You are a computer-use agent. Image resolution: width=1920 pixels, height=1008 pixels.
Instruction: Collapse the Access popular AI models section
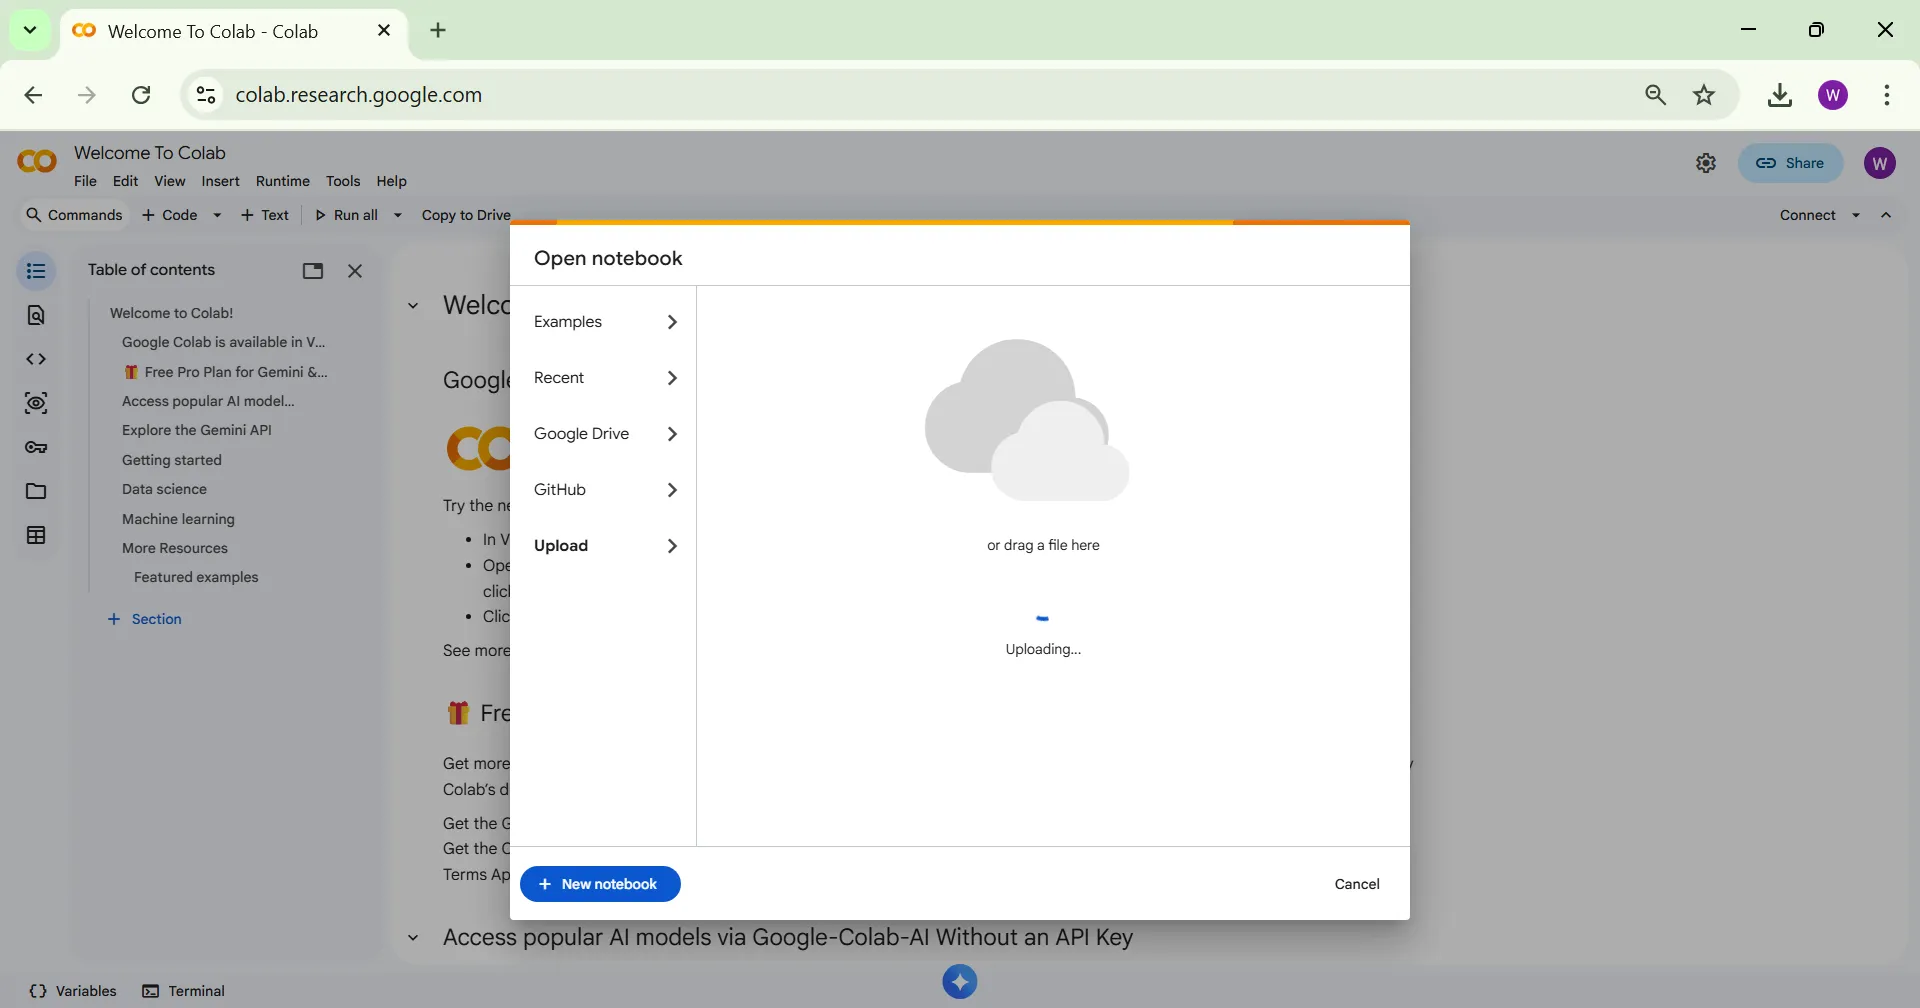click(x=413, y=938)
